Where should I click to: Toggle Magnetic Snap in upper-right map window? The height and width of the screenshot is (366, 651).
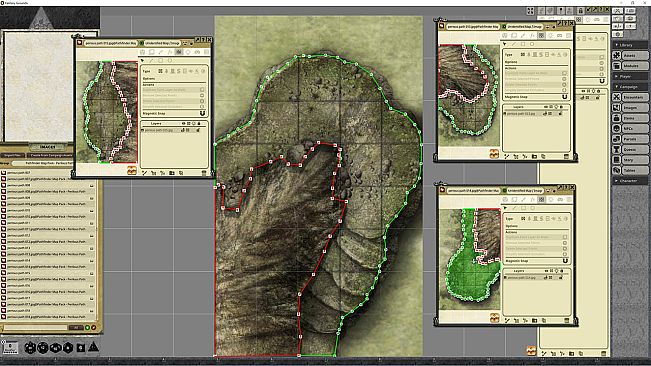pos(565,97)
